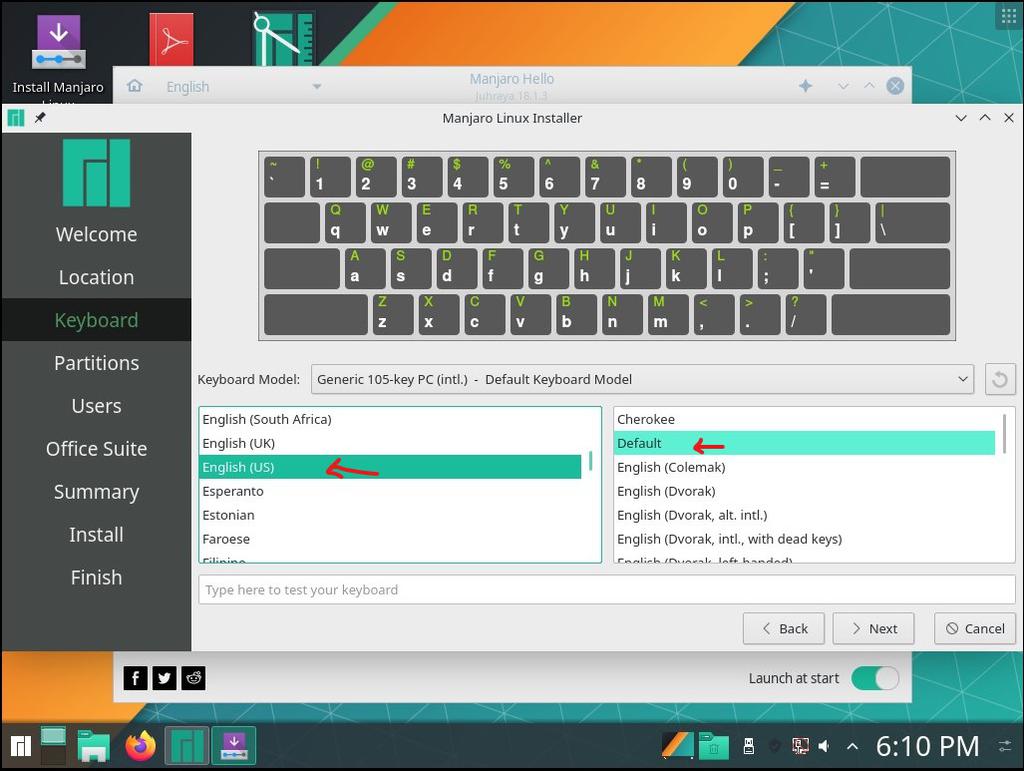
Task: Click layout list scrollbar
Action: click(x=590, y=461)
